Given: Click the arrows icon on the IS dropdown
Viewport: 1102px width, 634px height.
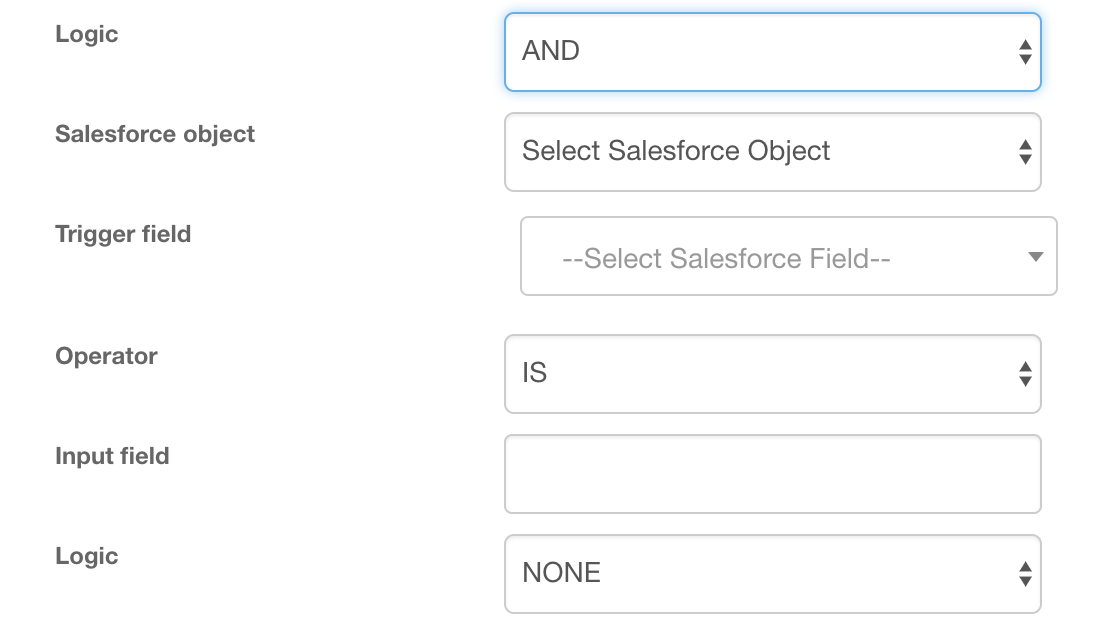Looking at the screenshot, I should pyautogui.click(x=1025, y=374).
